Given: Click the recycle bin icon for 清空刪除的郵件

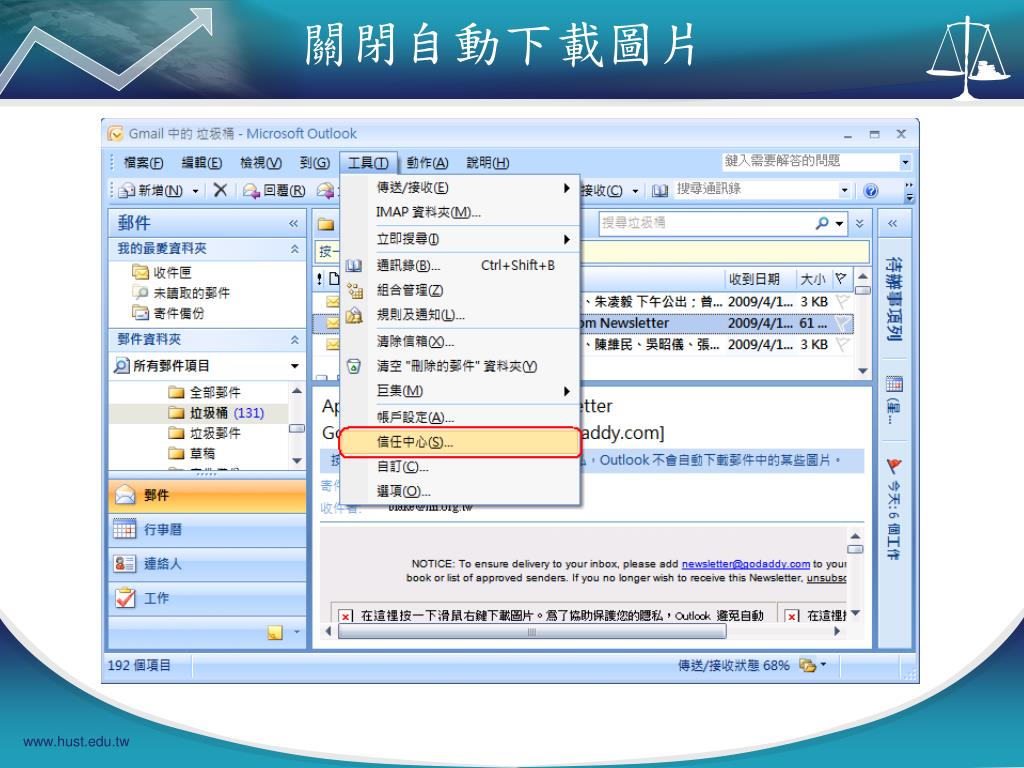Looking at the screenshot, I should tap(353, 366).
